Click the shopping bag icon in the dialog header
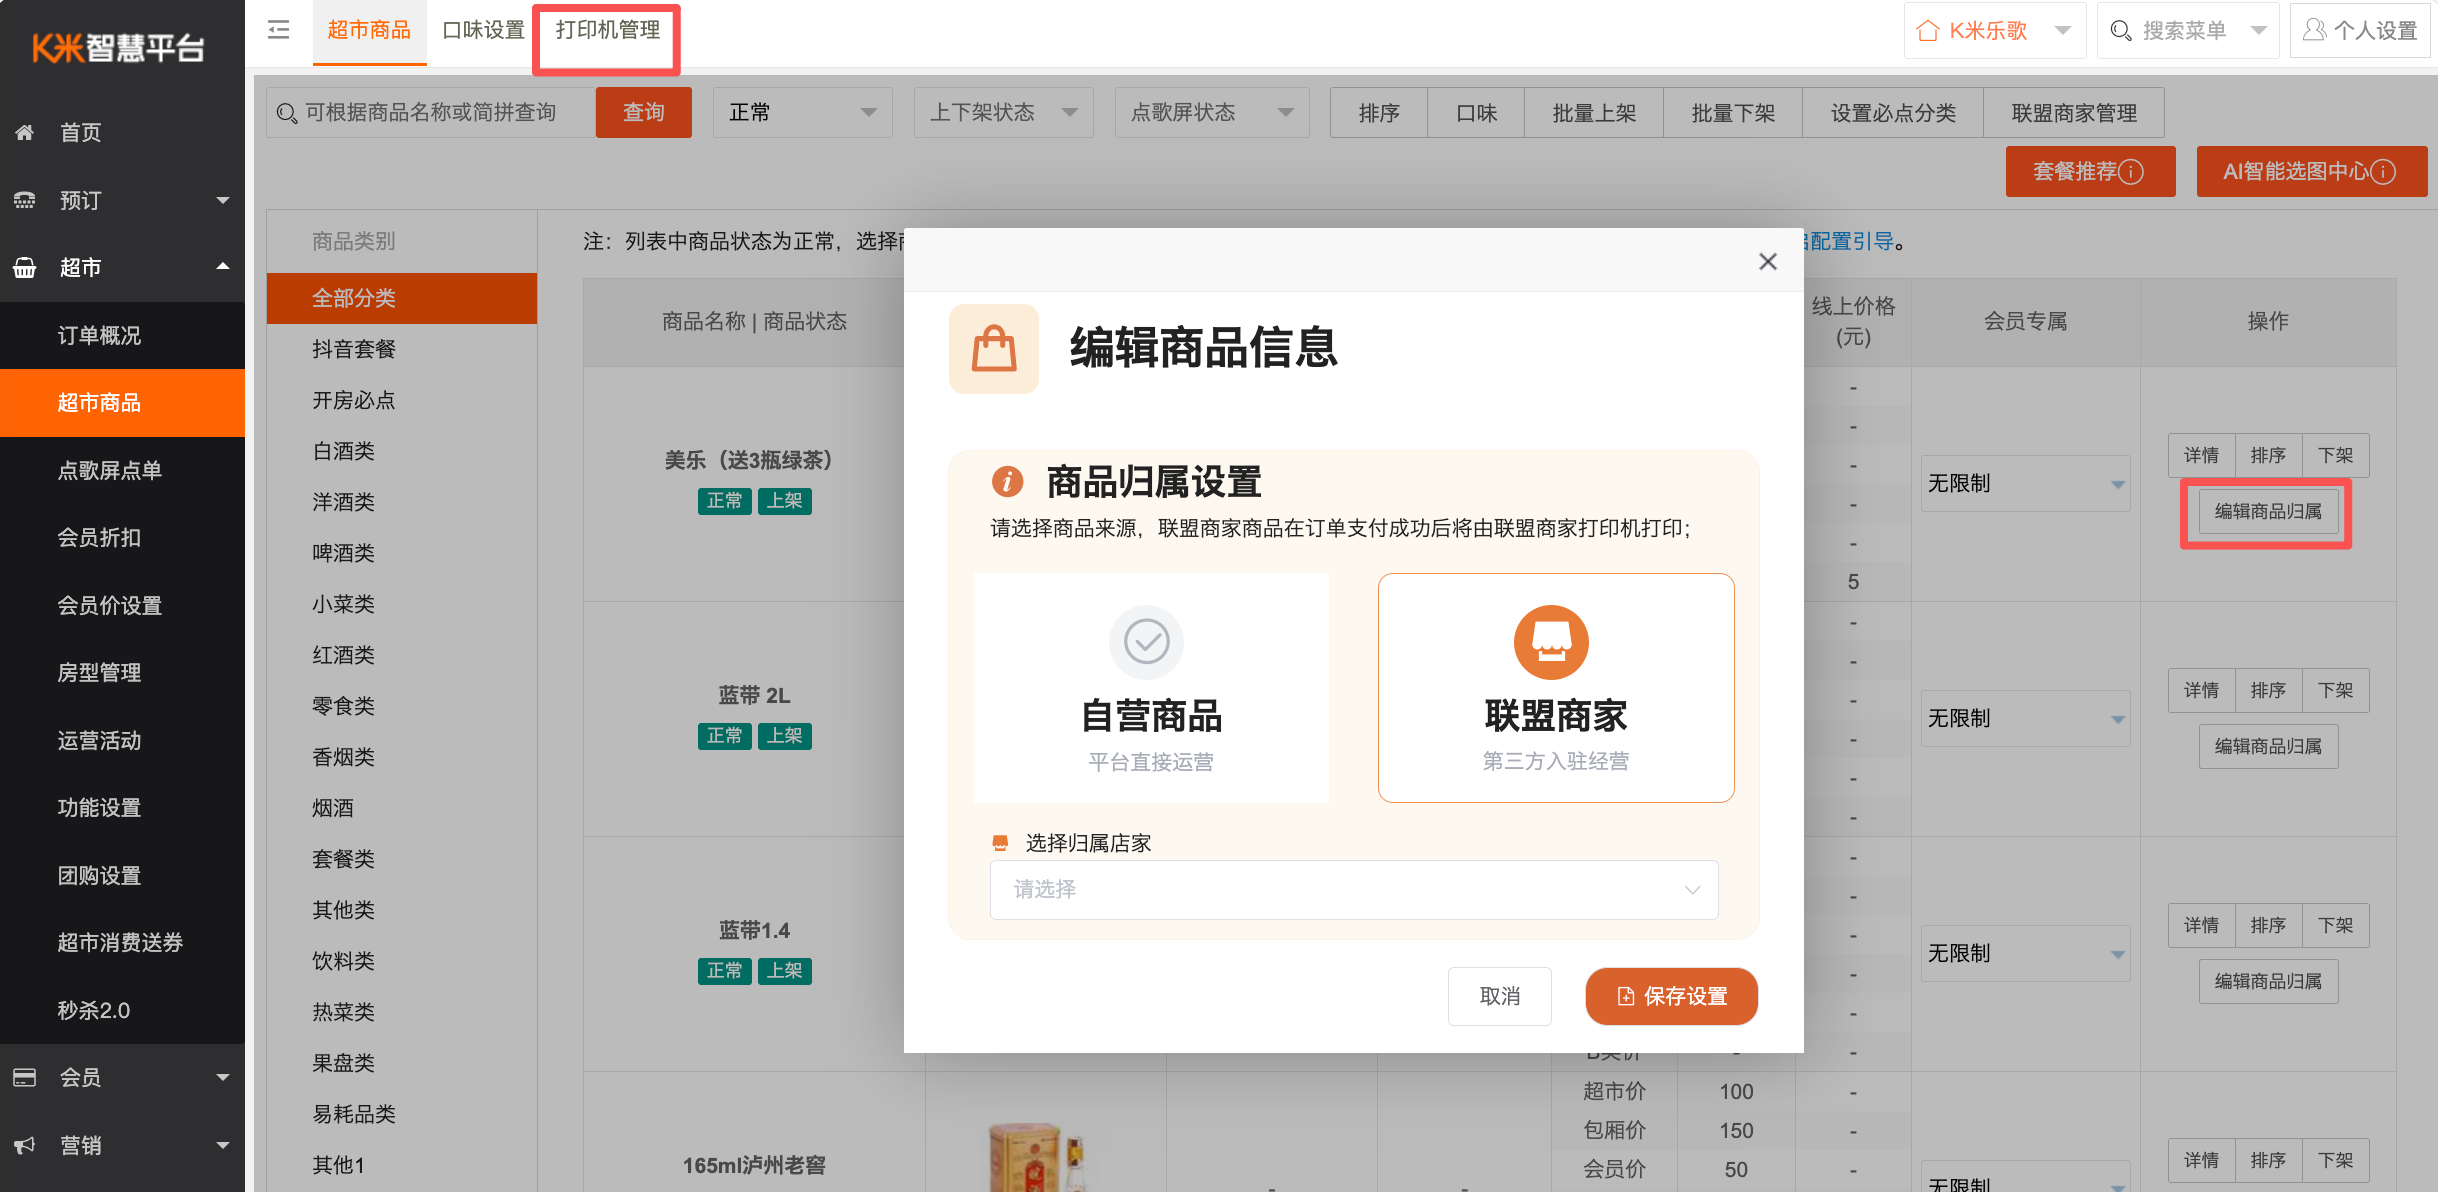 [993, 349]
